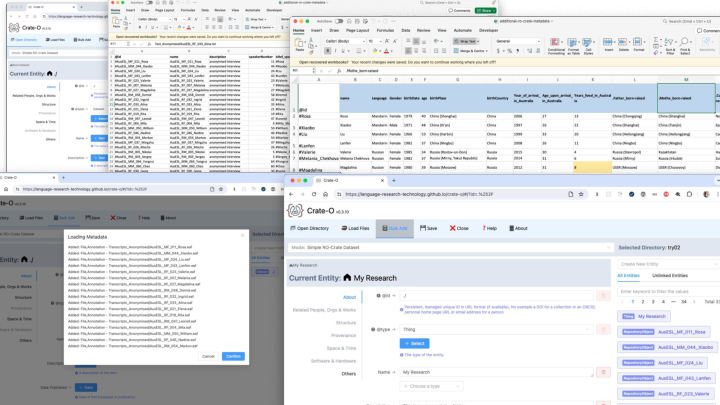Toggle Italic in front Excel window
720x405 pixels.
coord(335,51)
